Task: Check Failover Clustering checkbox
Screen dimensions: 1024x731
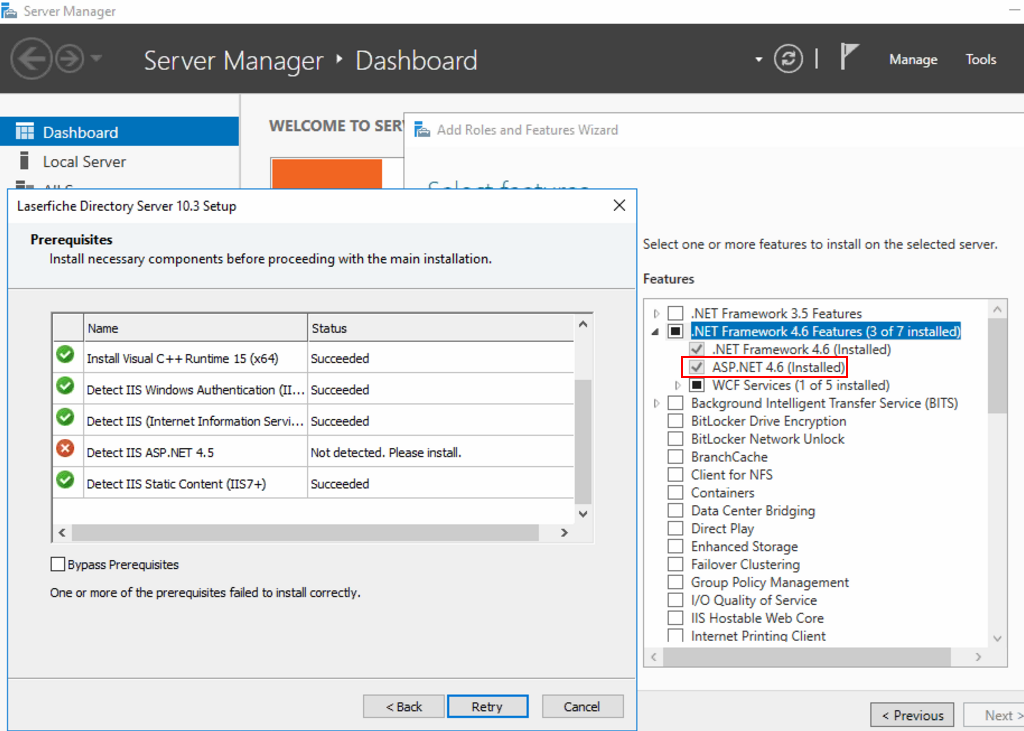Action: [x=675, y=564]
